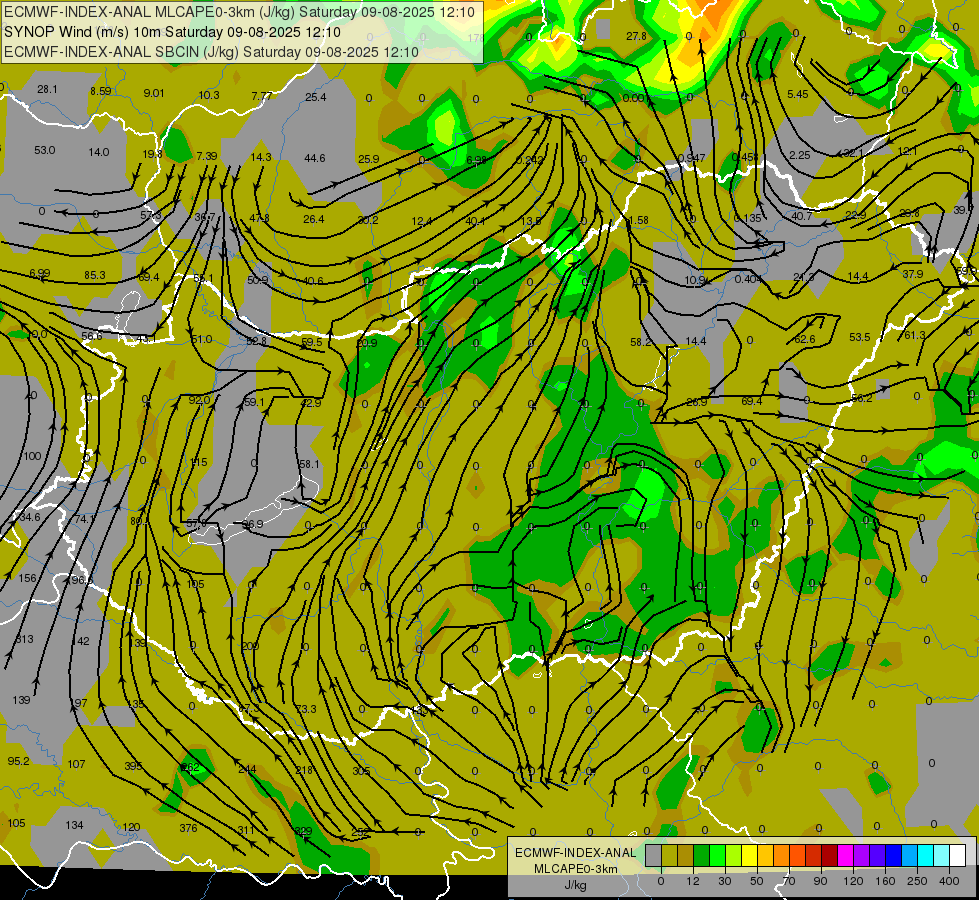Click the dark green legend swatch after 12
Screen dimensions: 979x900
[702, 855]
